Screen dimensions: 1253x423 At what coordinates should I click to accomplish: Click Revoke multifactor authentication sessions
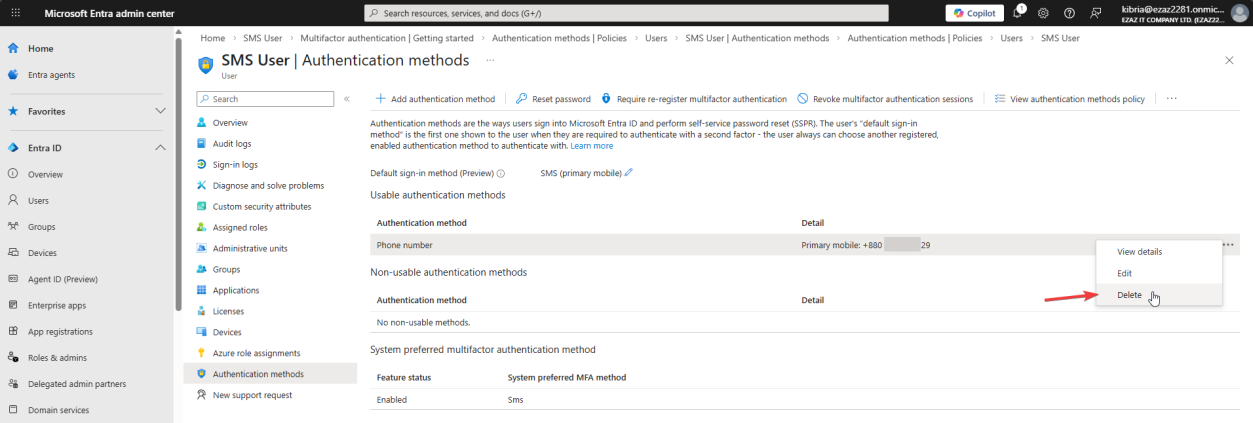pos(885,99)
